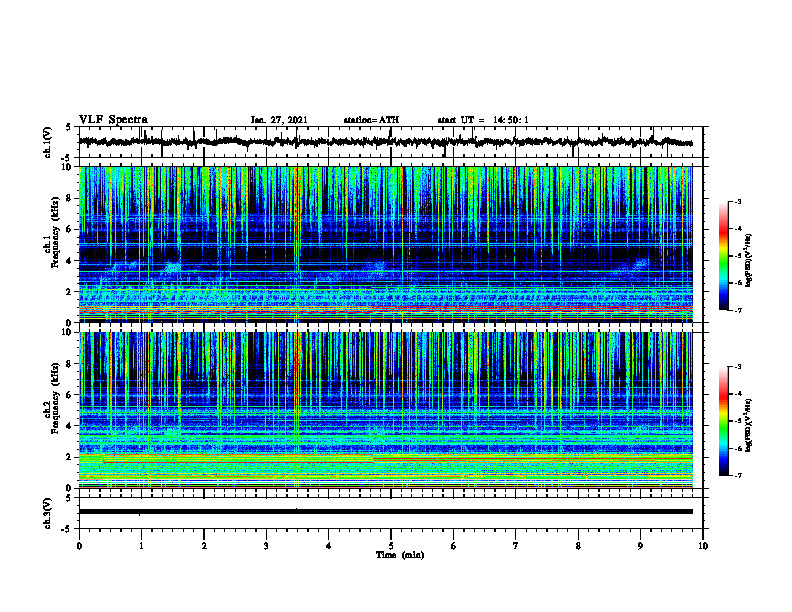The height and width of the screenshot is (612, 792).
Task: Click the ch.1 spectrogram color scale bar
Action: (x=723, y=256)
